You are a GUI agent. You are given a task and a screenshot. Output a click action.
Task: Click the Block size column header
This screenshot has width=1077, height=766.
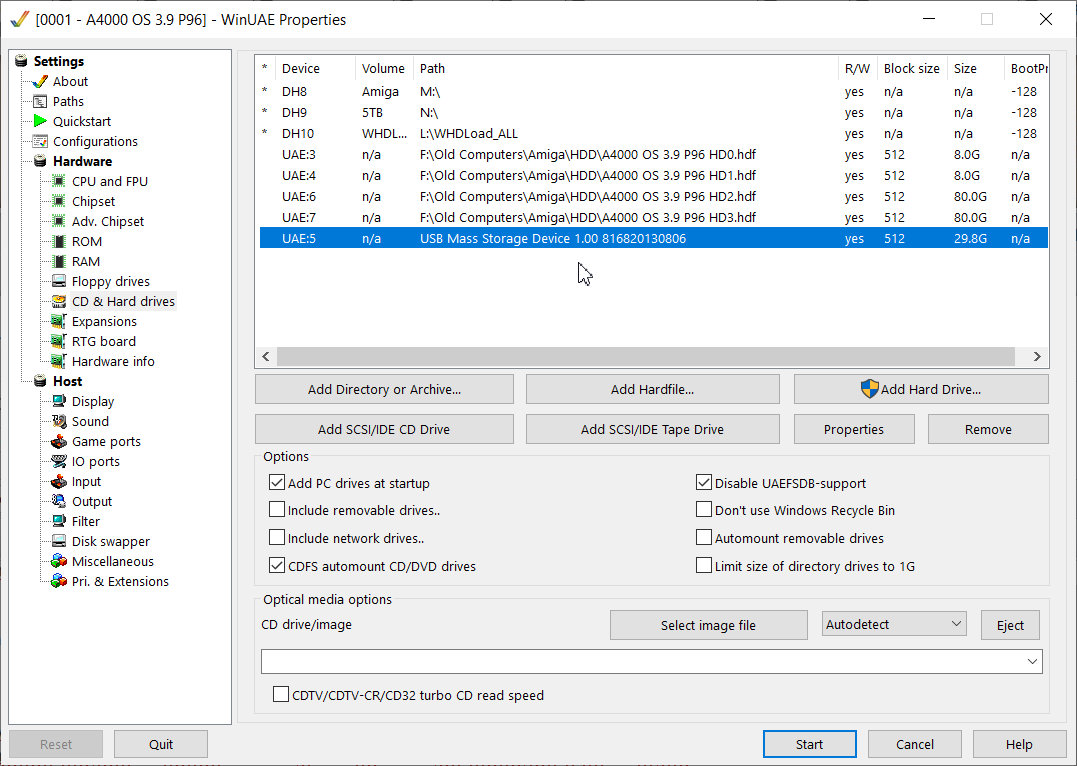912,69
